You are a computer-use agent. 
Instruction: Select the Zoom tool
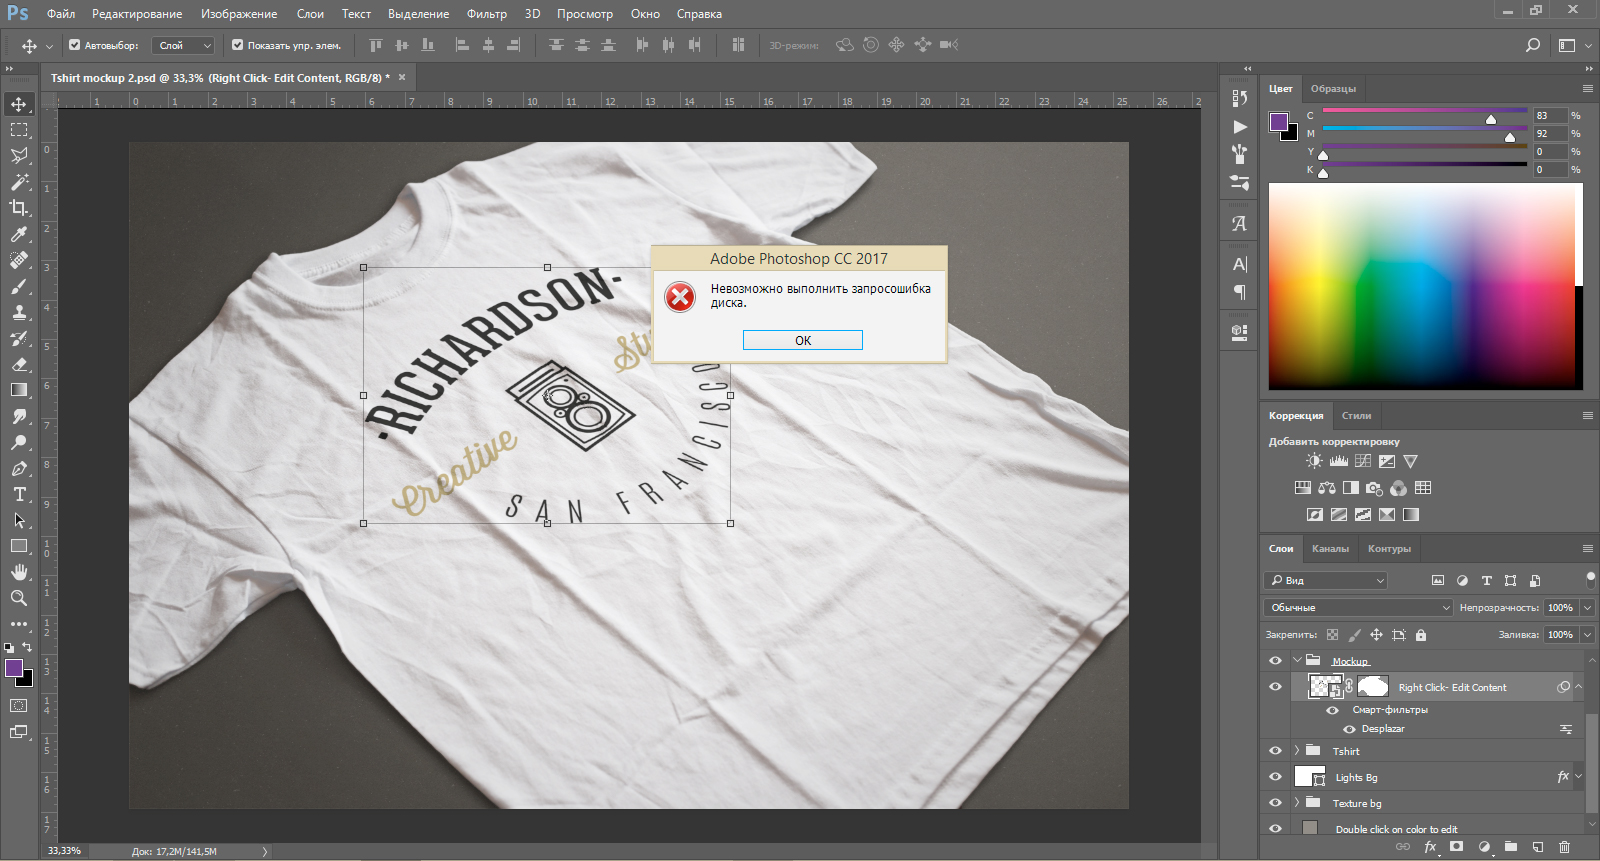(x=19, y=598)
